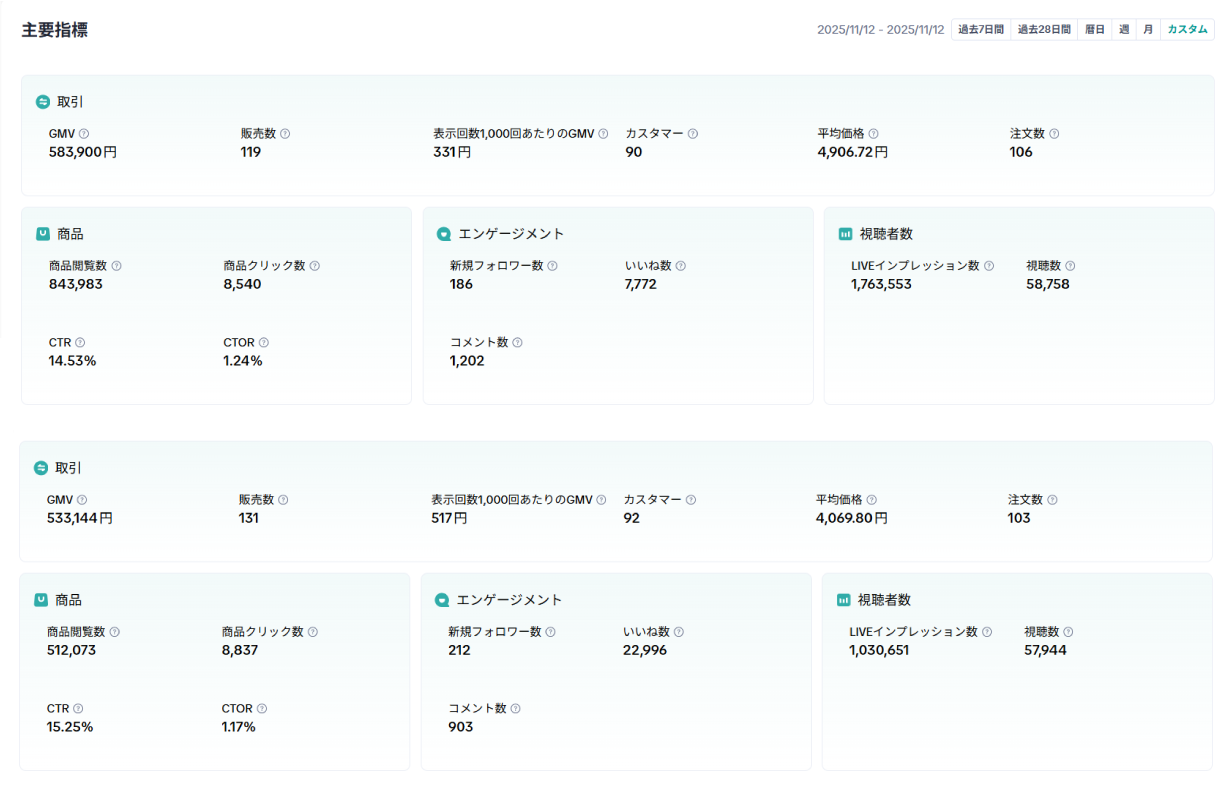Click help icon beside LIVEインプレッション数 above 1,030,651
The height and width of the screenshot is (804, 1228).
(x=987, y=632)
